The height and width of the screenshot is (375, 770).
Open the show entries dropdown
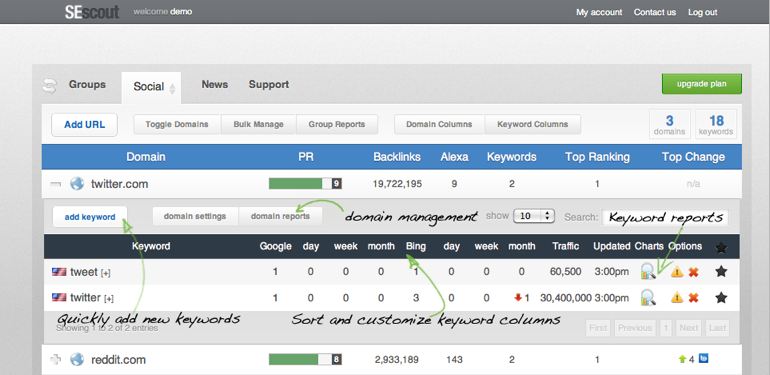point(534,216)
